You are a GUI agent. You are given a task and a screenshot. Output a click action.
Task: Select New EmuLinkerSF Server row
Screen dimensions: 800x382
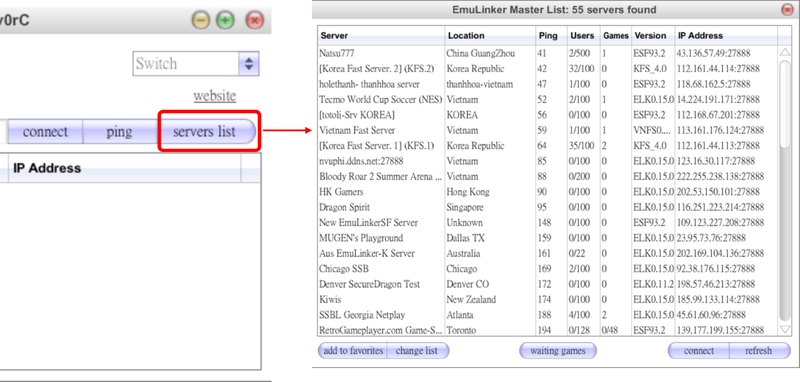click(547, 222)
